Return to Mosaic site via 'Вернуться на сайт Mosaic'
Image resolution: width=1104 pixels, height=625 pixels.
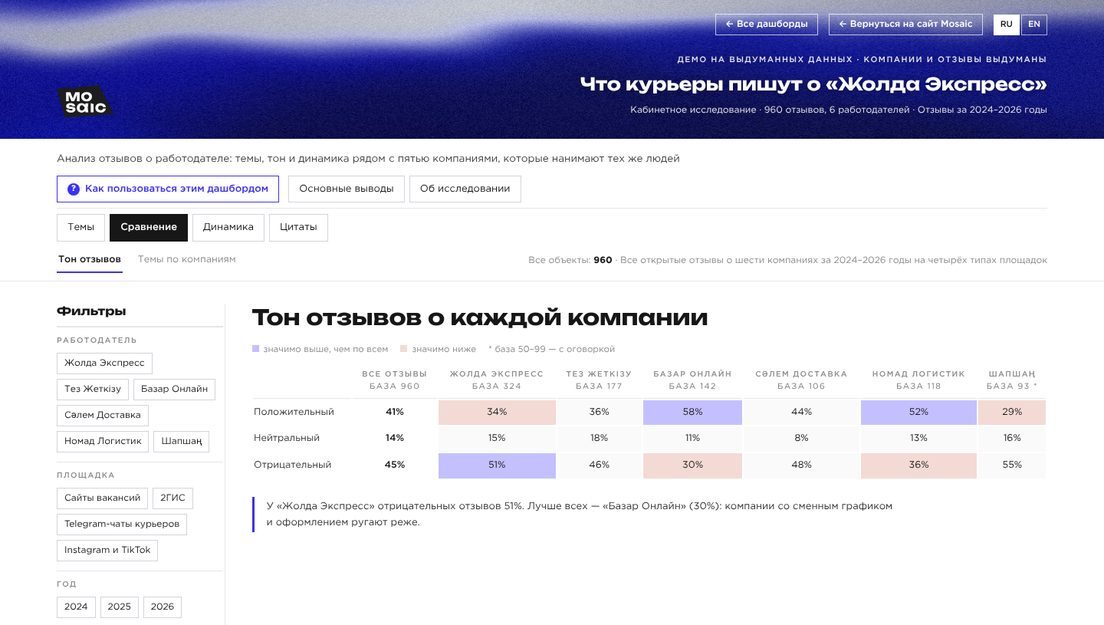[905, 24]
